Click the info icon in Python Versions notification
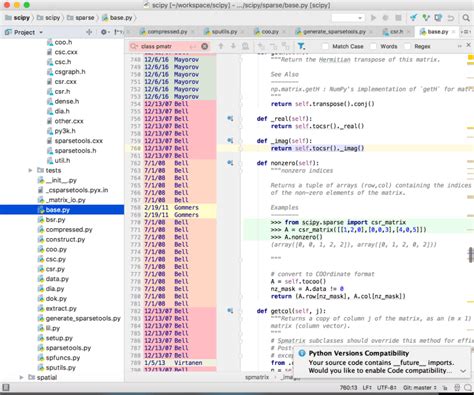The height and width of the screenshot is (395, 474). (302, 353)
